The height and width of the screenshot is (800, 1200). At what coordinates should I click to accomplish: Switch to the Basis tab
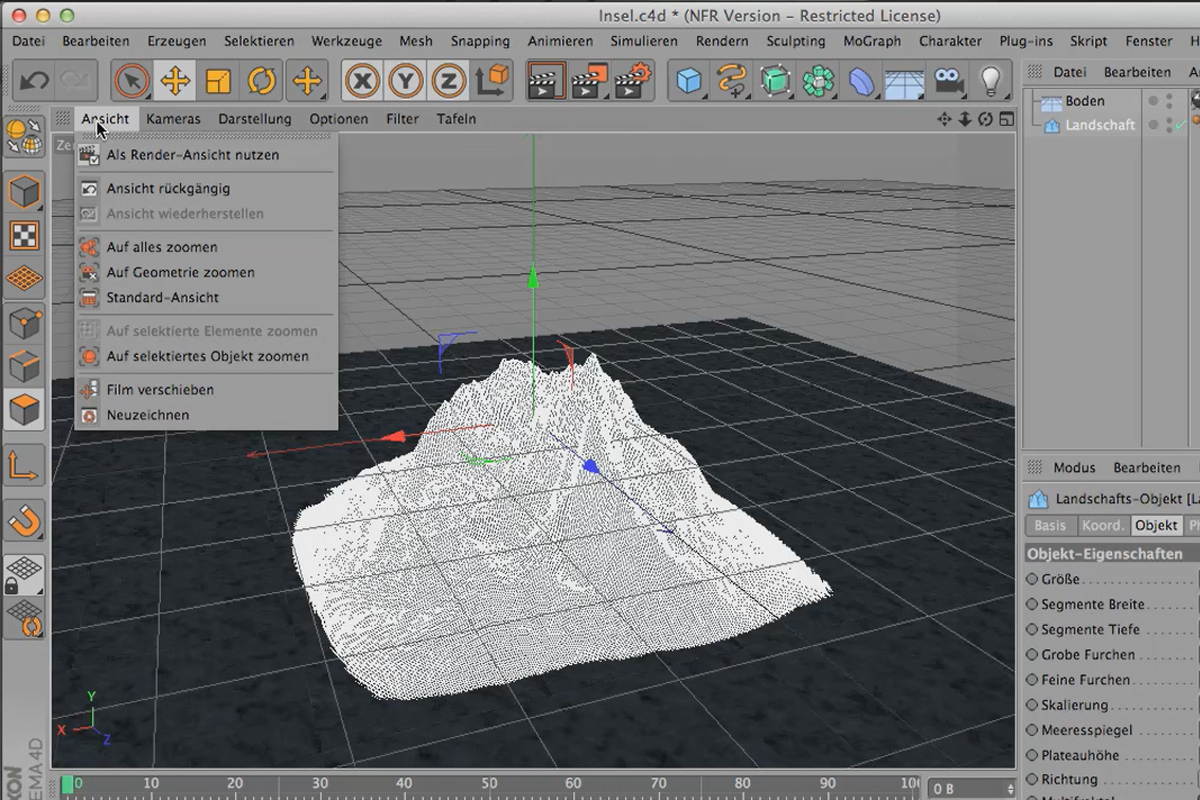(1050, 525)
